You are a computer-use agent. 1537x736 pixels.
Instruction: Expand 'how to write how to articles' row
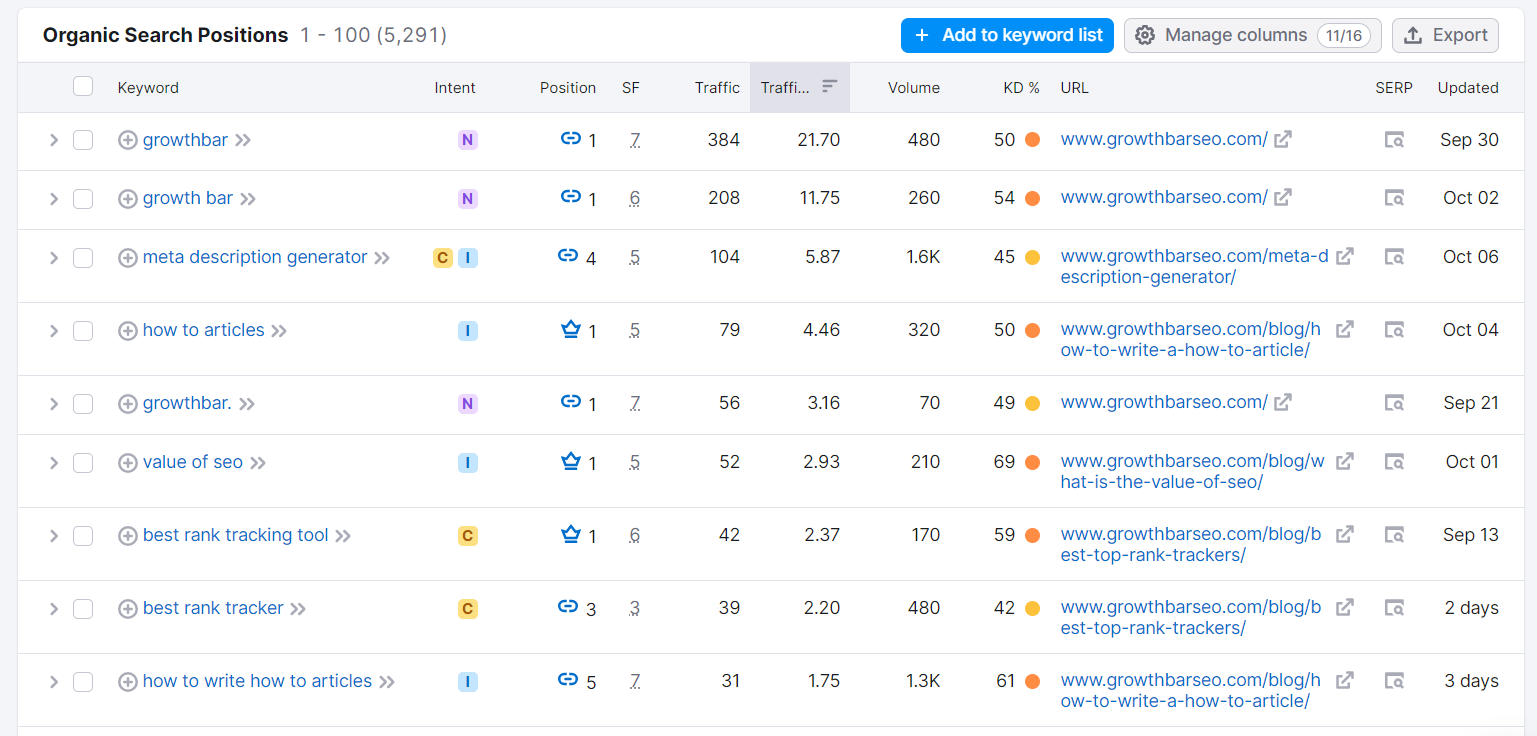coord(54,682)
